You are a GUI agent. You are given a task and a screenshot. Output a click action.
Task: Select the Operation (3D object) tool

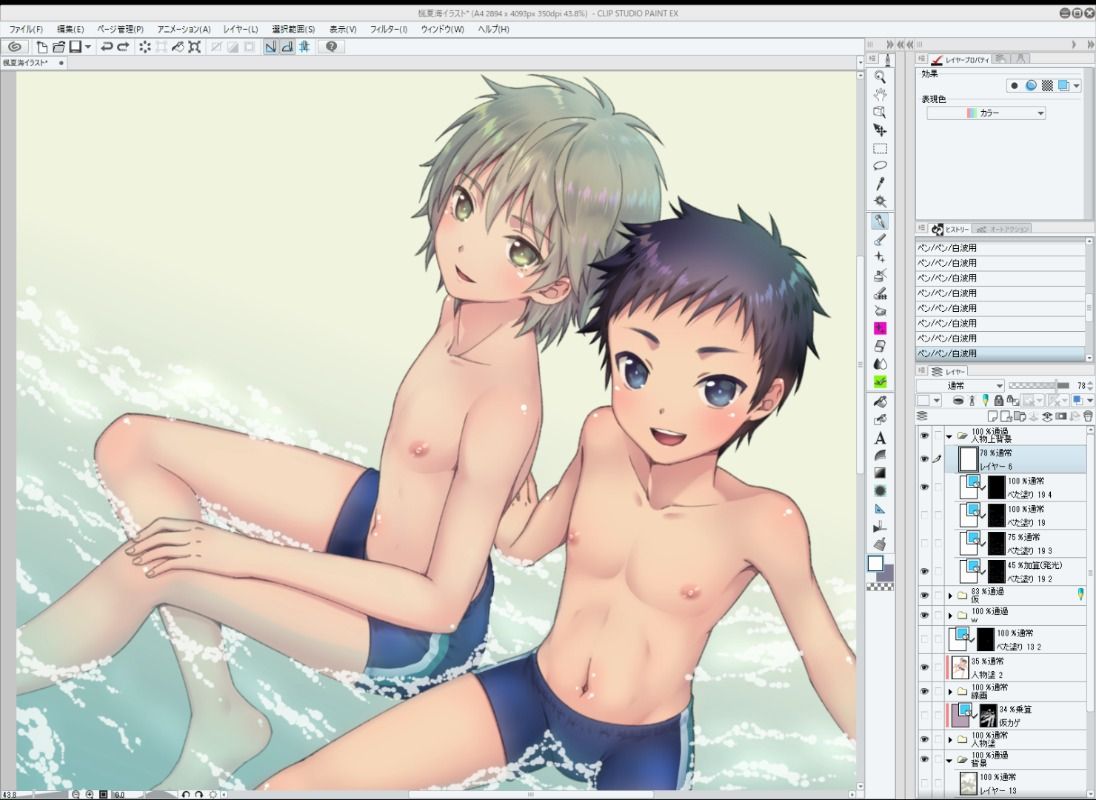coord(880,112)
